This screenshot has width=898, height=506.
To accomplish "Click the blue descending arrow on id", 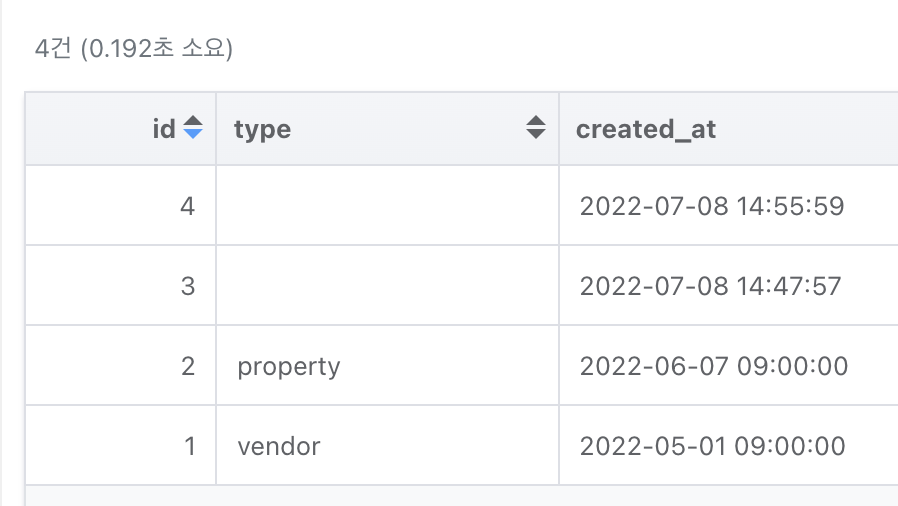I will [x=193, y=134].
